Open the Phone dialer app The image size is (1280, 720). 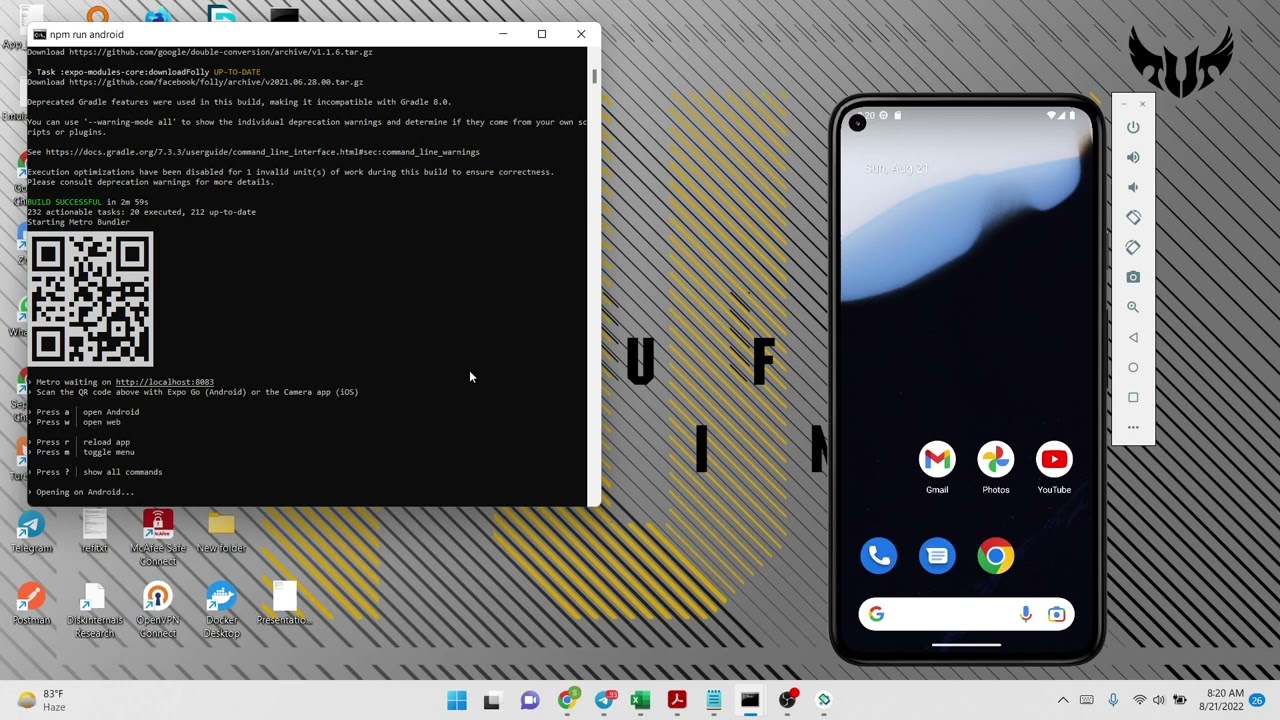pyautogui.click(x=879, y=556)
